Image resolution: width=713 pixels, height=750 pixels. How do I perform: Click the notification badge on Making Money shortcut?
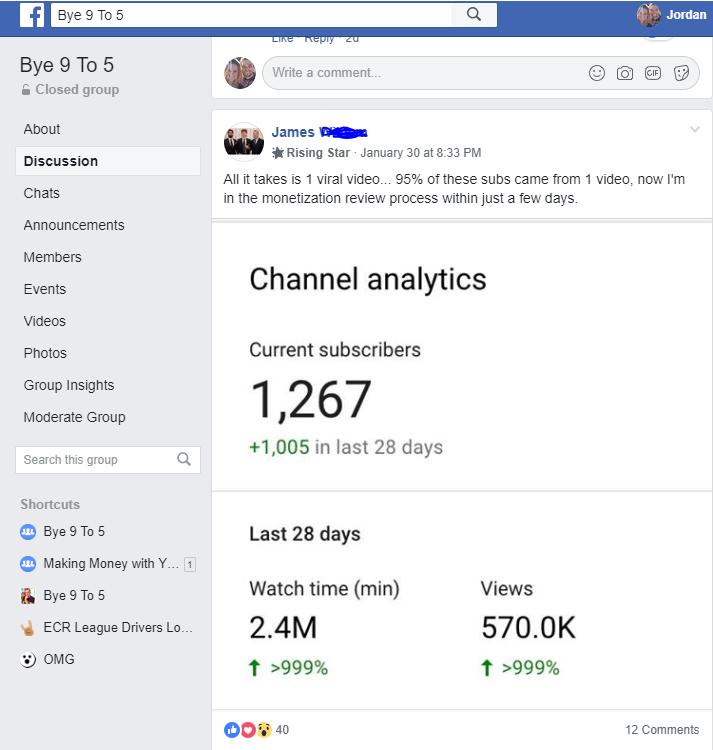click(x=190, y=564)
